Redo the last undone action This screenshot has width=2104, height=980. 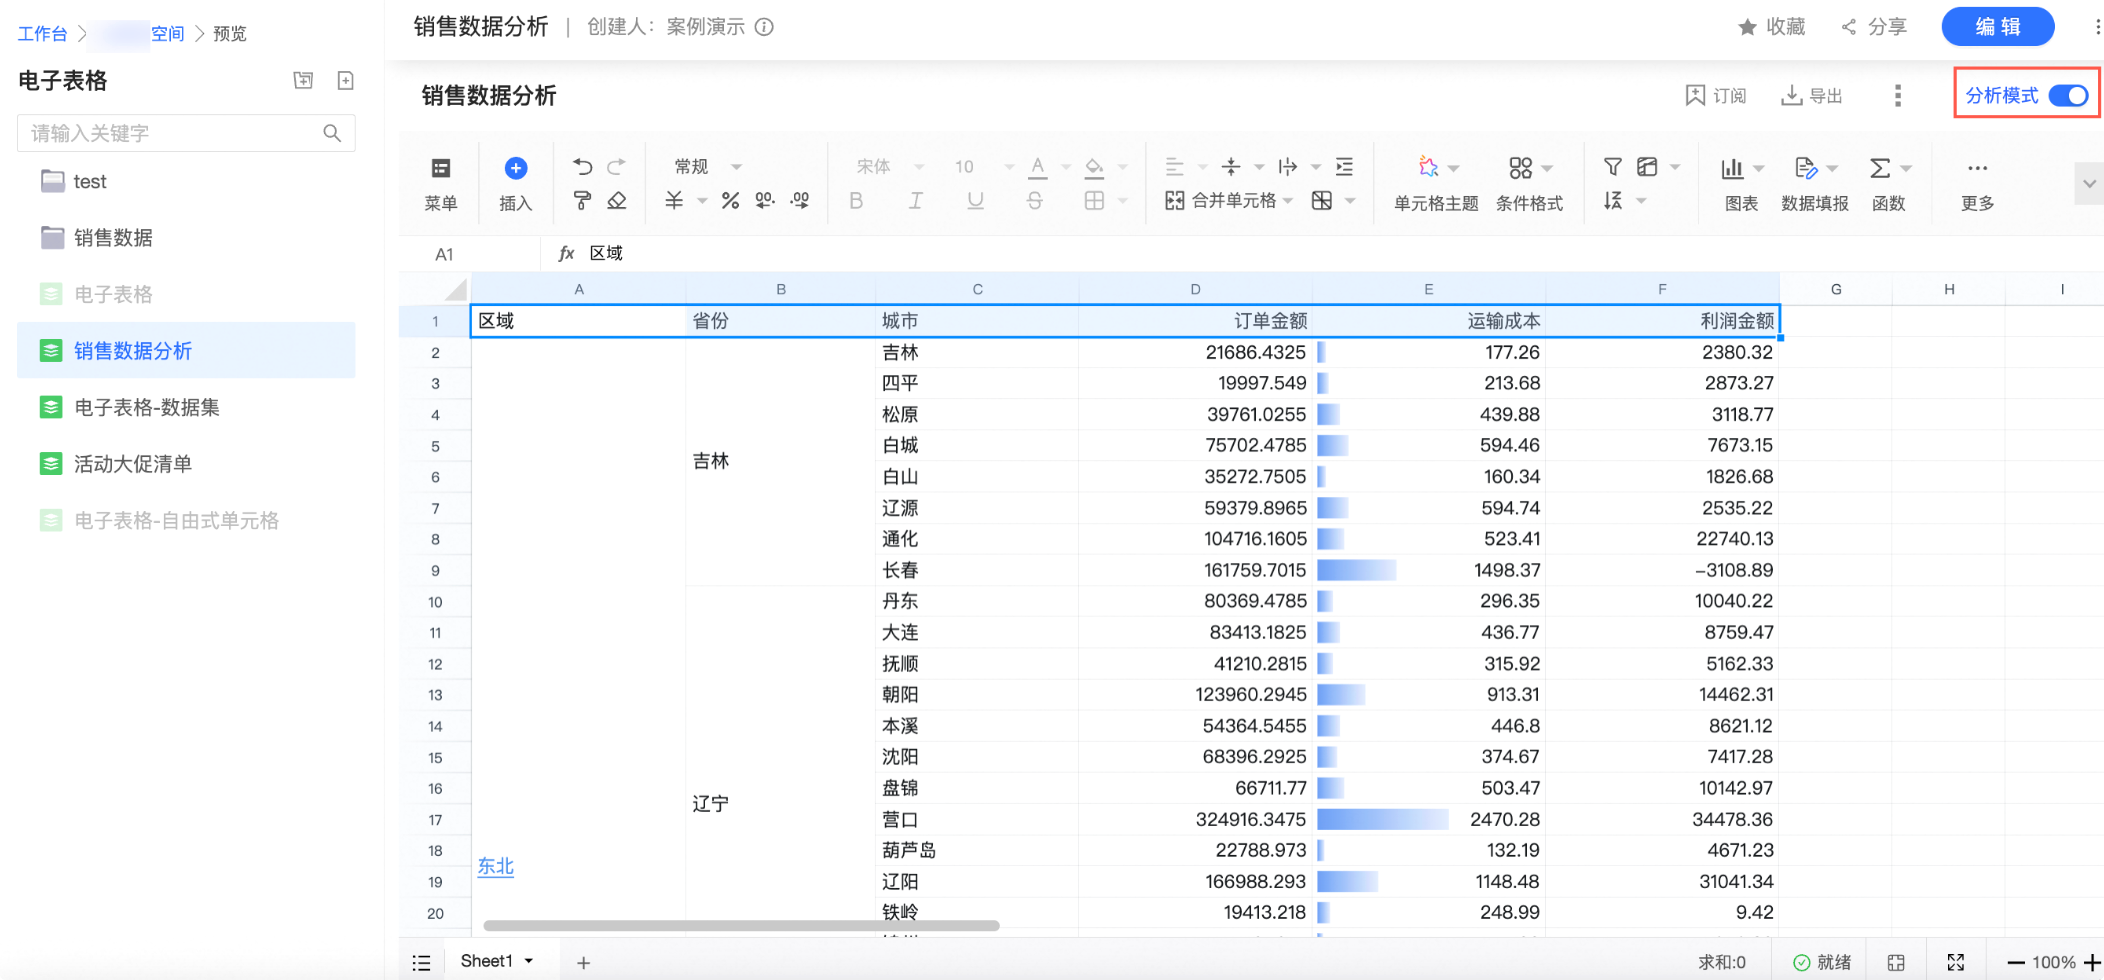pos(616,166)
